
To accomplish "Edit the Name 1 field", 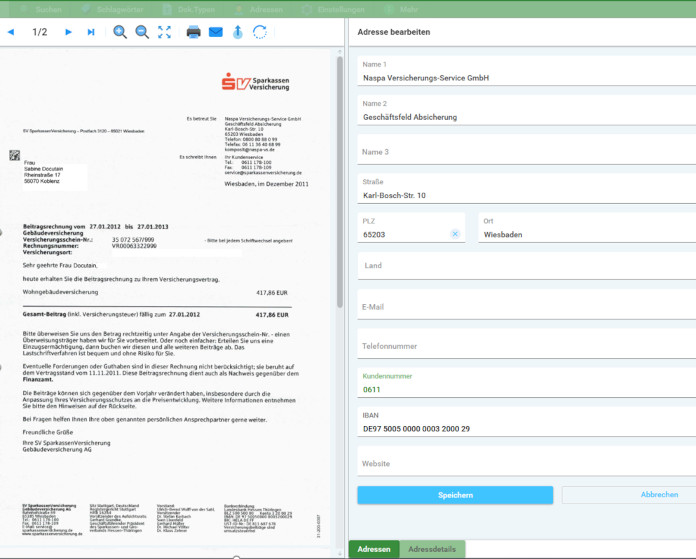I will click(x=526, y=71).
